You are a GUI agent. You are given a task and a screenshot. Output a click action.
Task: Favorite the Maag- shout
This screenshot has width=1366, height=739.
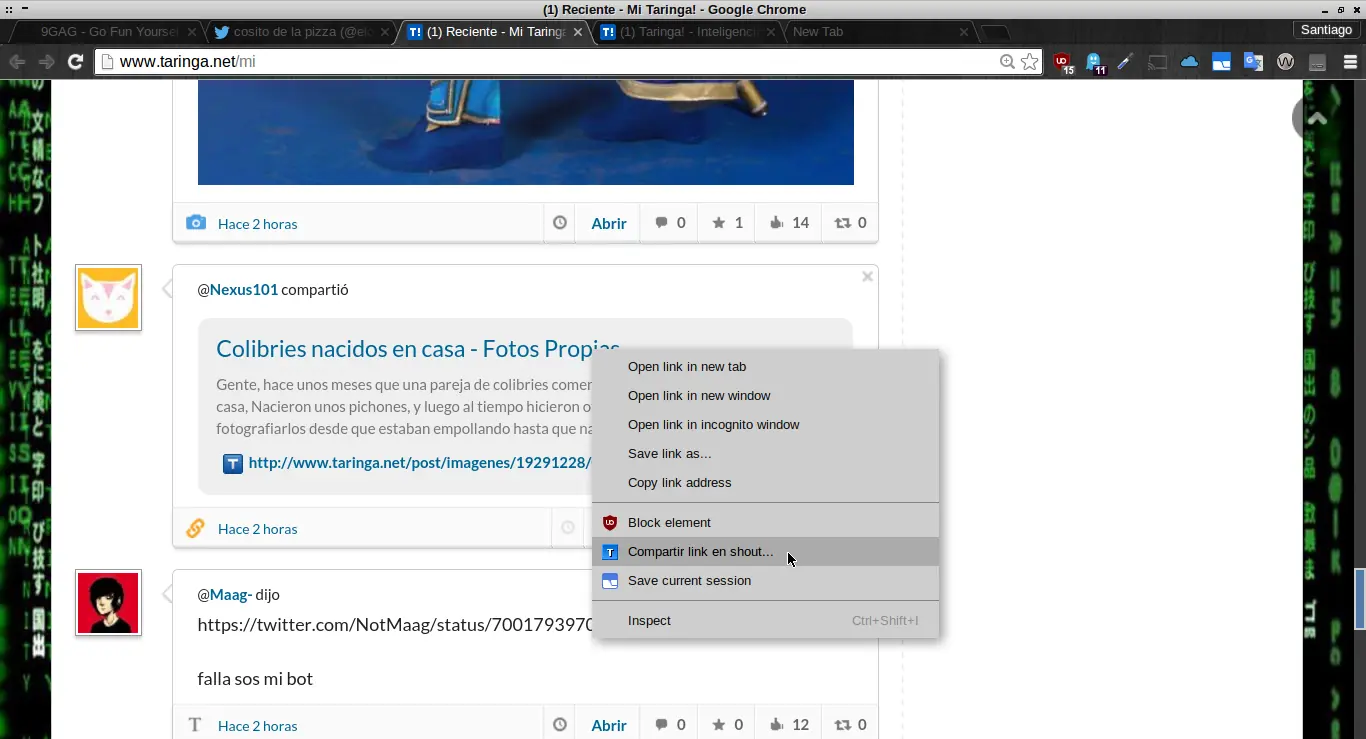tap(727, 725)
